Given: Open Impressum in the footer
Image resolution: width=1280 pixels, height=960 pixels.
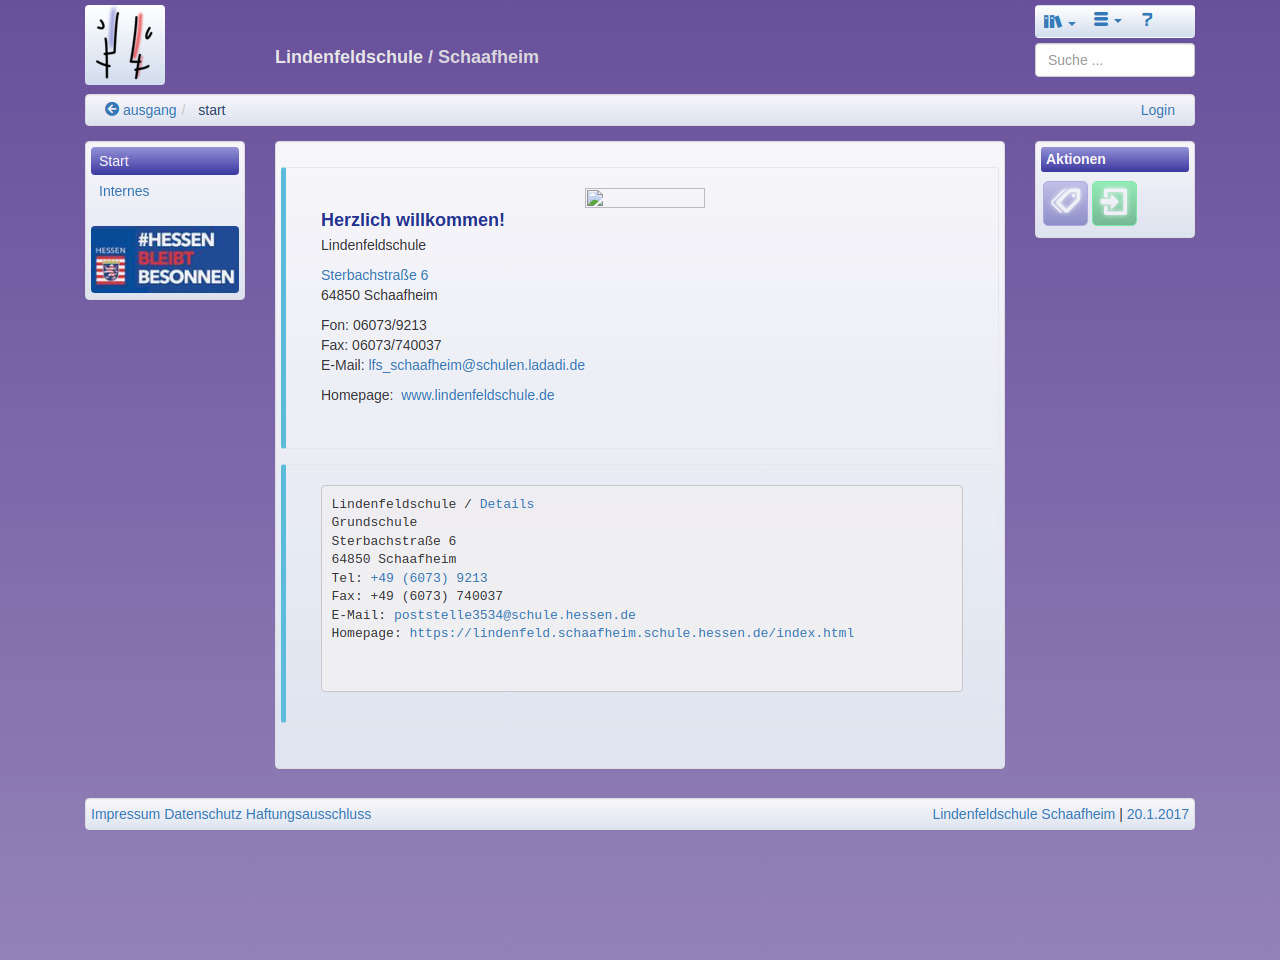Looking at the screenshot, I should tap(125, 814).
